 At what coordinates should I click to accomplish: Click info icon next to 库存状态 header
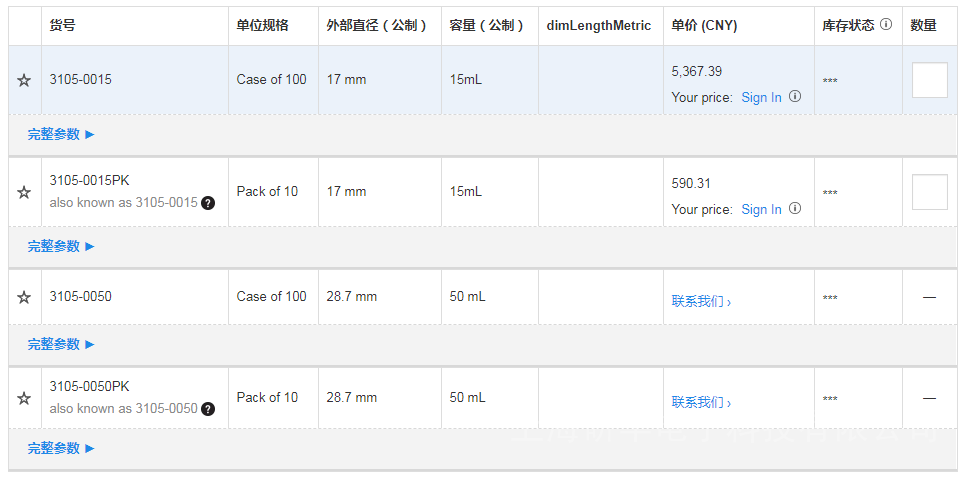click(885, 25)
